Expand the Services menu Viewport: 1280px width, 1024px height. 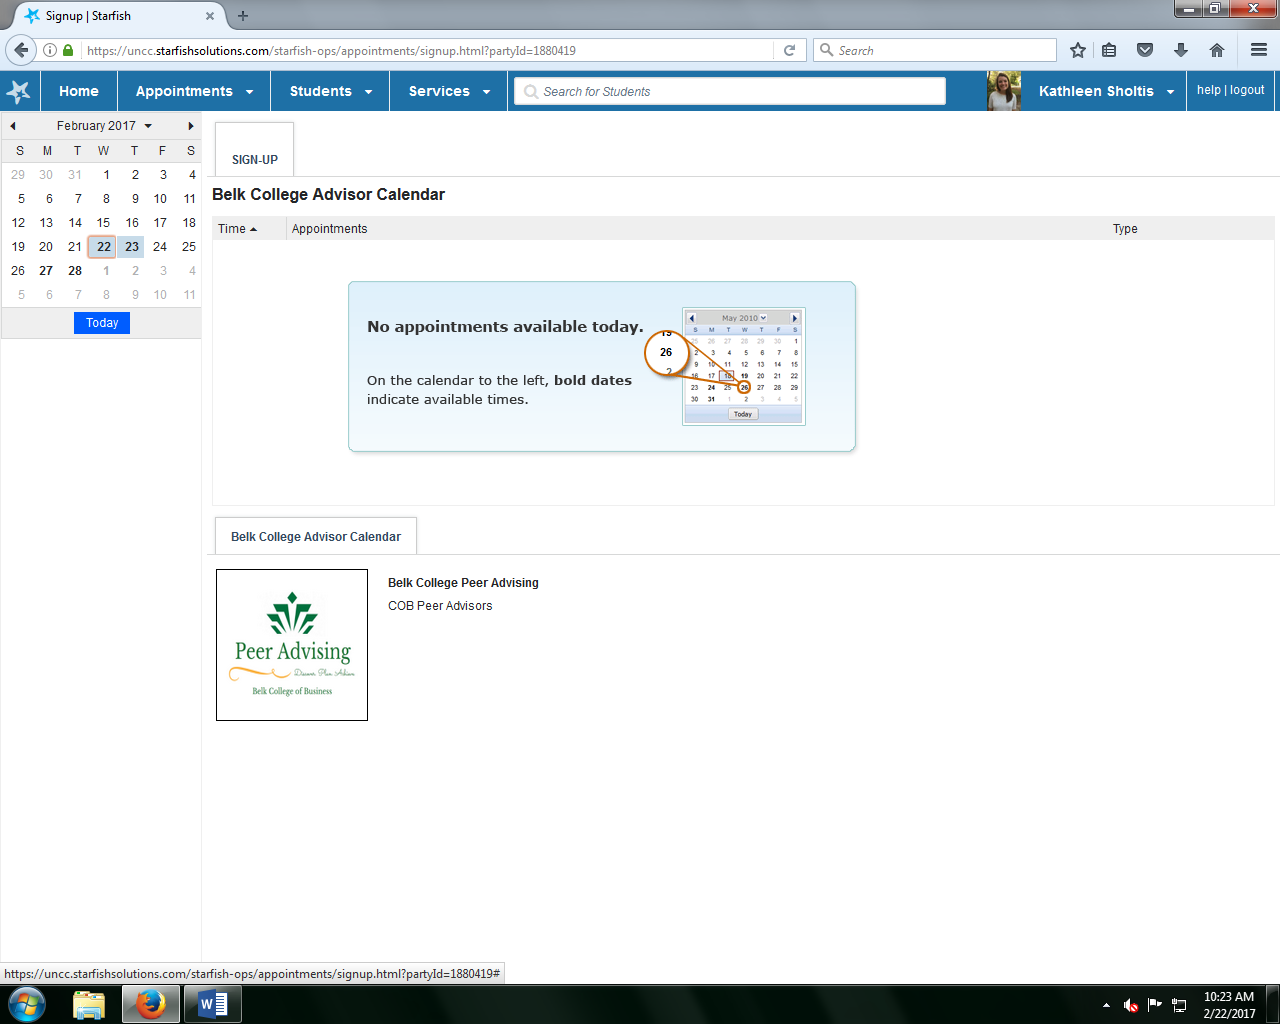click(x=449, y=91)
